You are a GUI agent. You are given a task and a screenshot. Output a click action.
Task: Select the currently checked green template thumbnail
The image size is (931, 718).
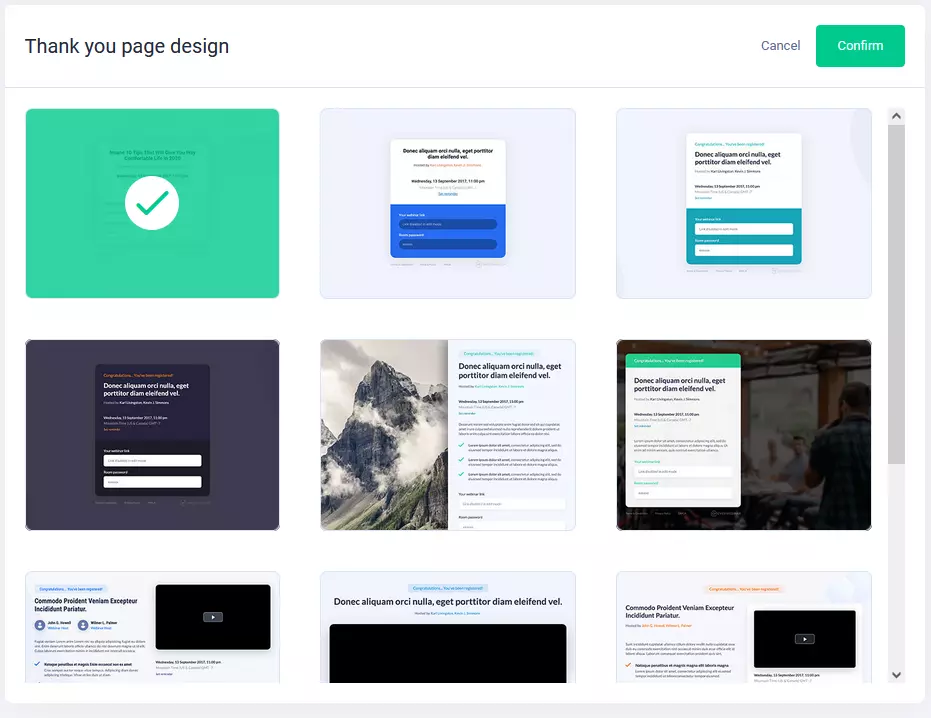pos(152,203)
